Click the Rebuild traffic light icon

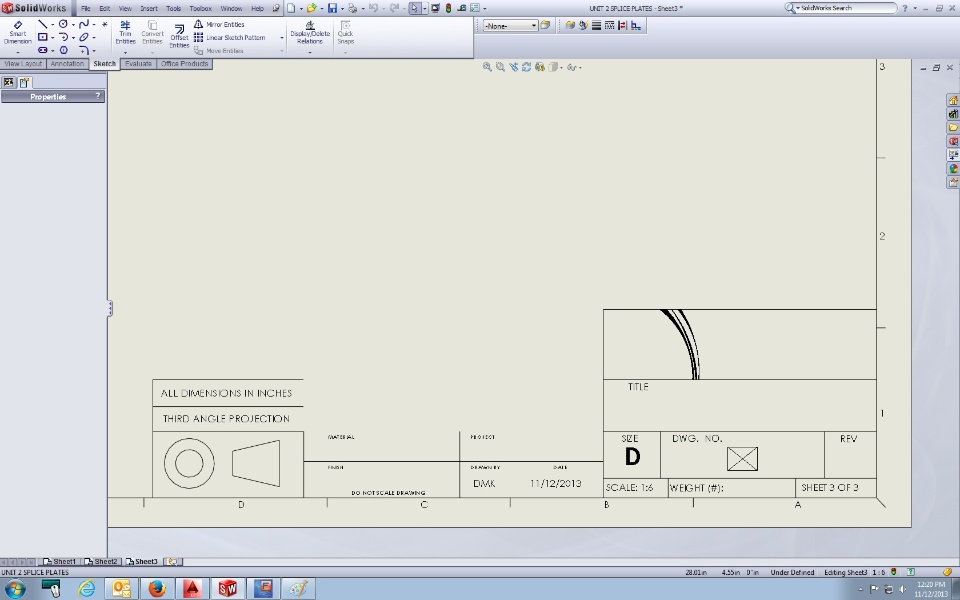[x=448, y=8]
